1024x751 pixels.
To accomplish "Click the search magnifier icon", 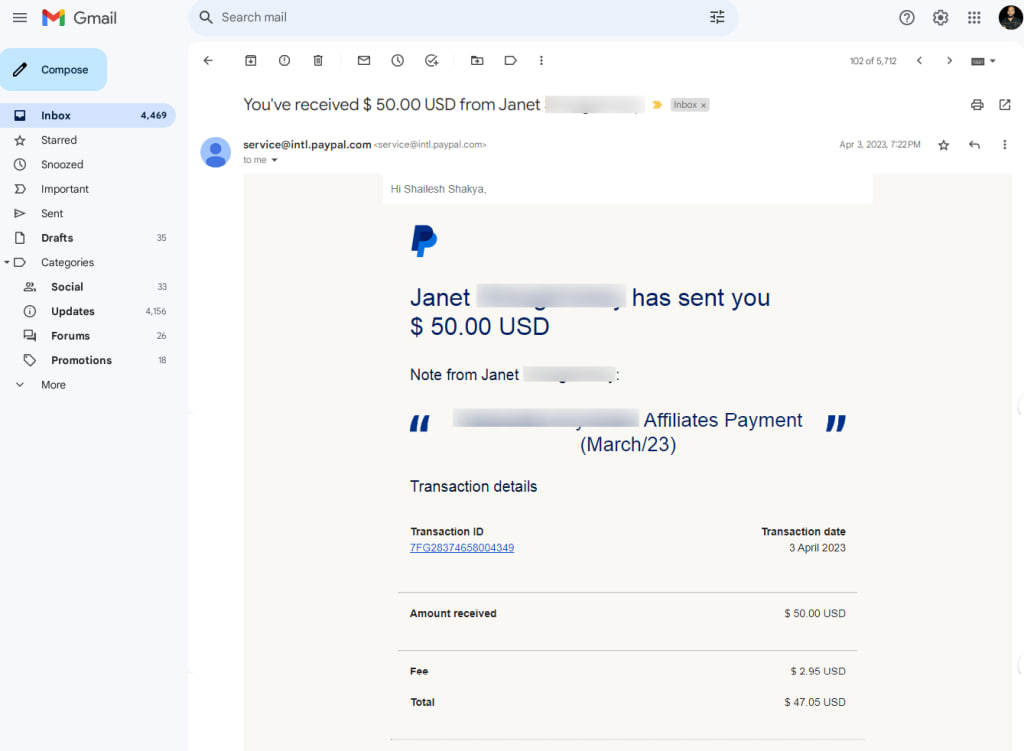I will (x=206, y=18).
